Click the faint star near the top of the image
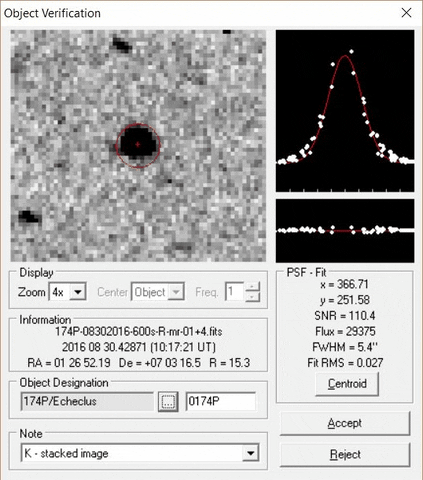The height and width of the screenshot is (480, 423). click(121, 44)
